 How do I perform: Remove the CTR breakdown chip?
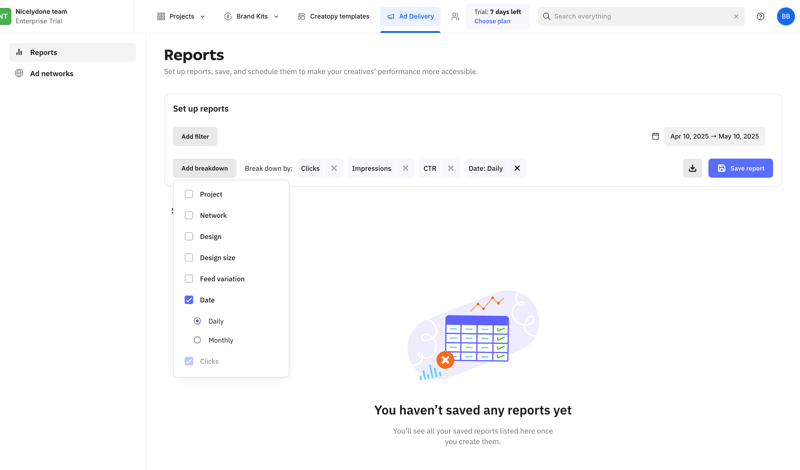(x=450, y=168)
